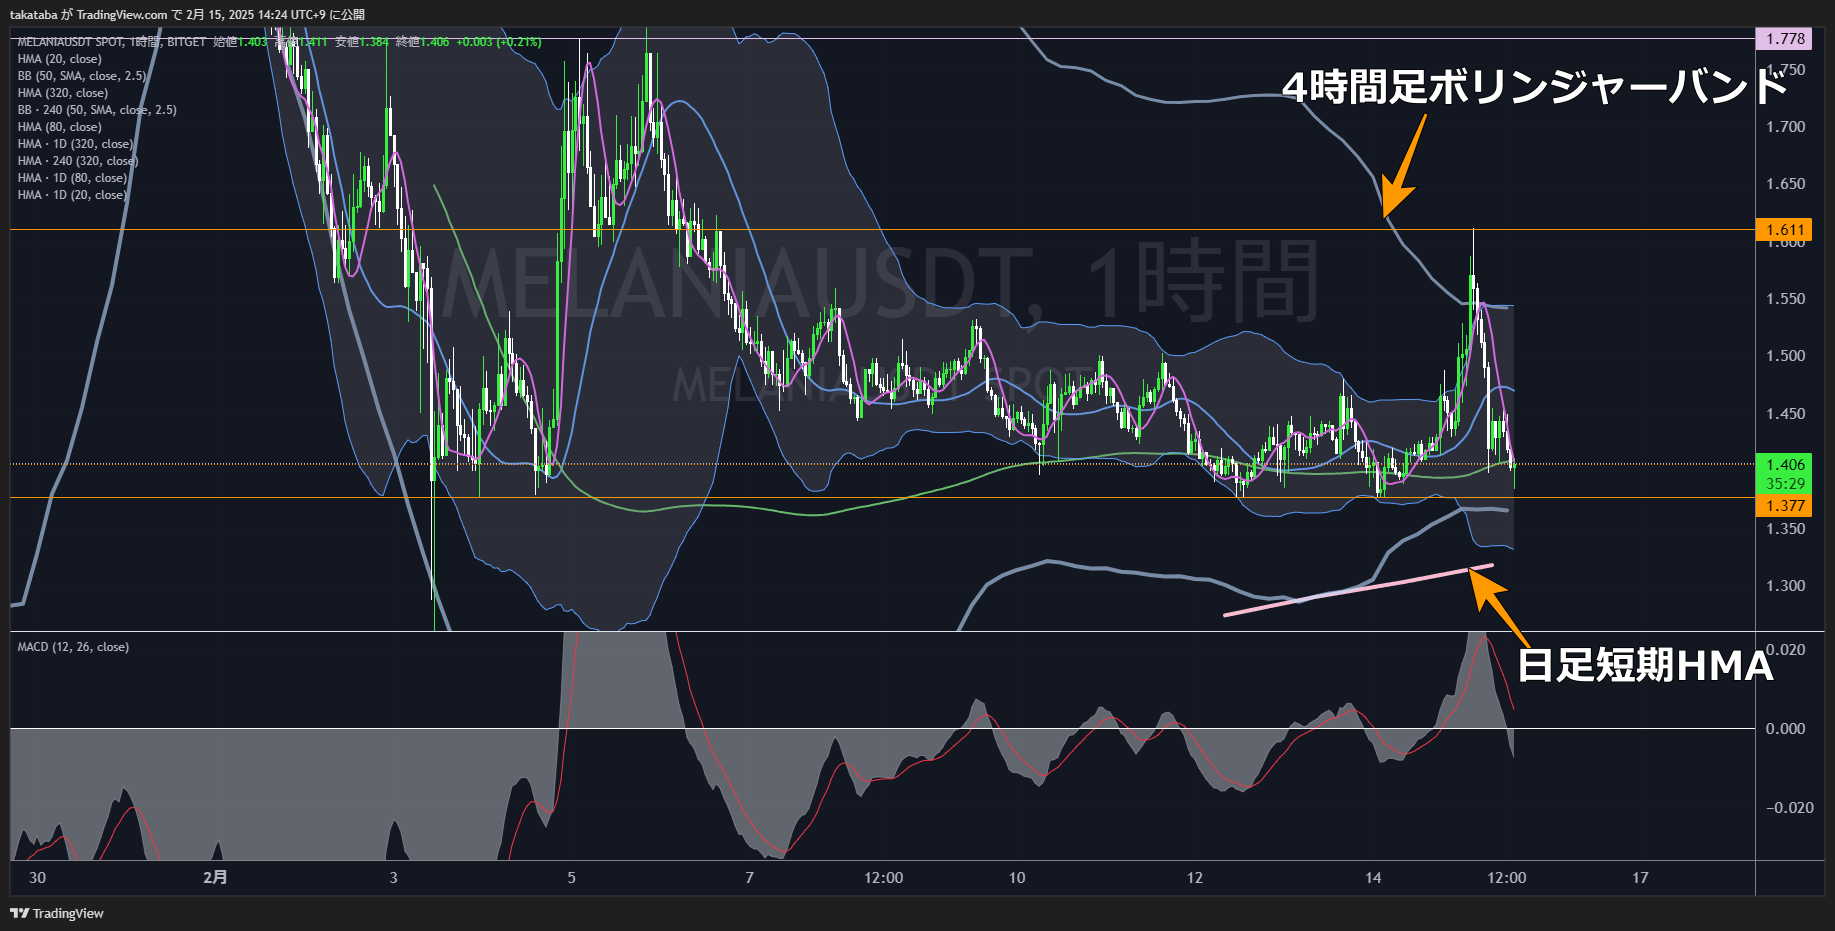Image resolution: width=1835 pixels, height=931 pixels.
Task: Select the BB (50, SMA, close, 2.5) label
Action: click(x=81, y=76)
